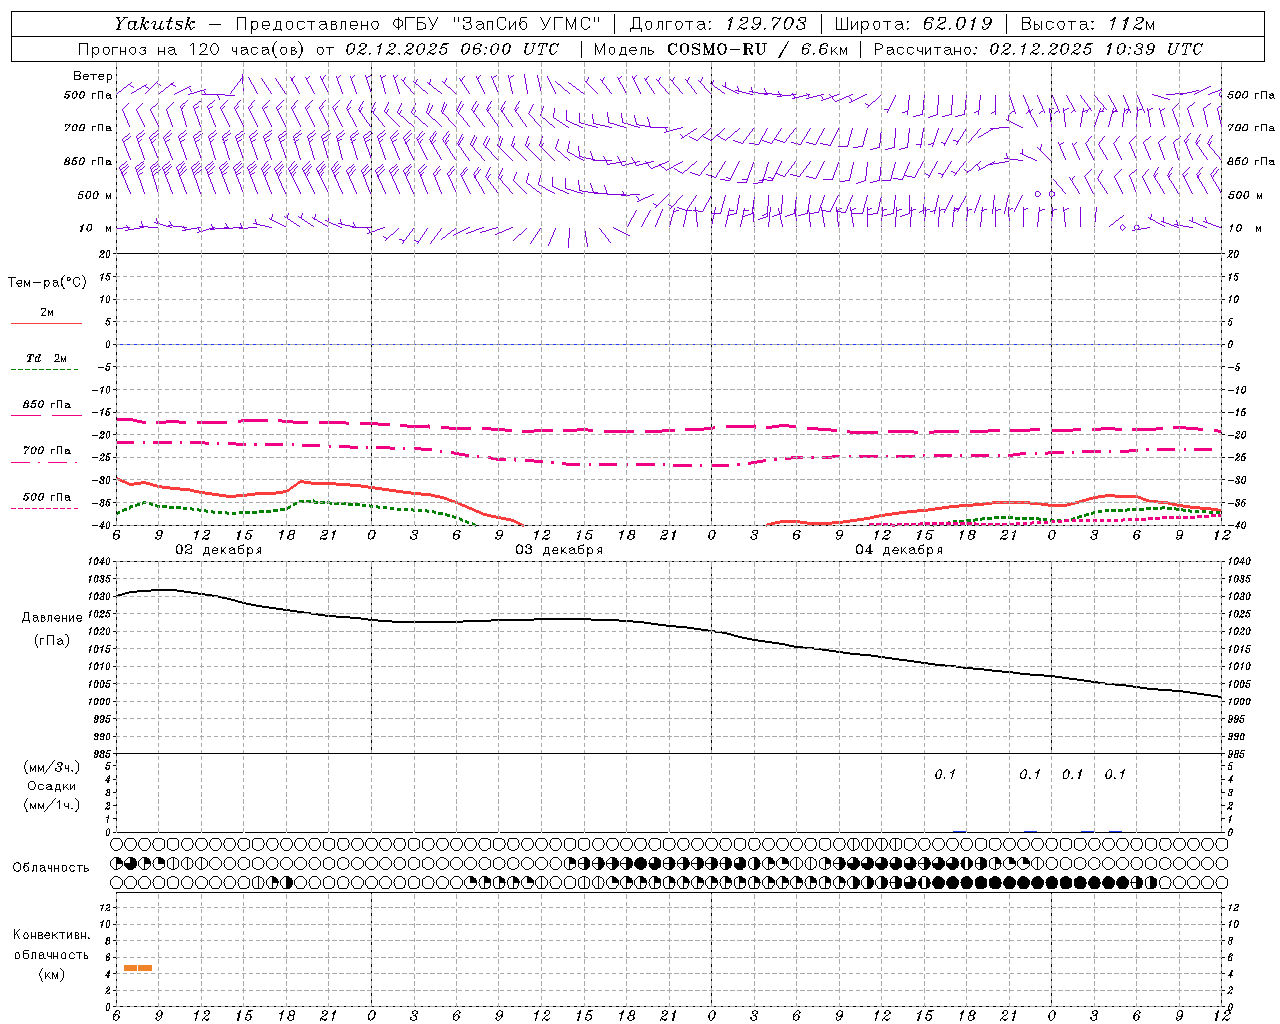The width and height of the screenshot is (1280, 1024).
Task: Select the Широта: 62.019 header value
Action: pyautogui.click(x=914, y=23)
